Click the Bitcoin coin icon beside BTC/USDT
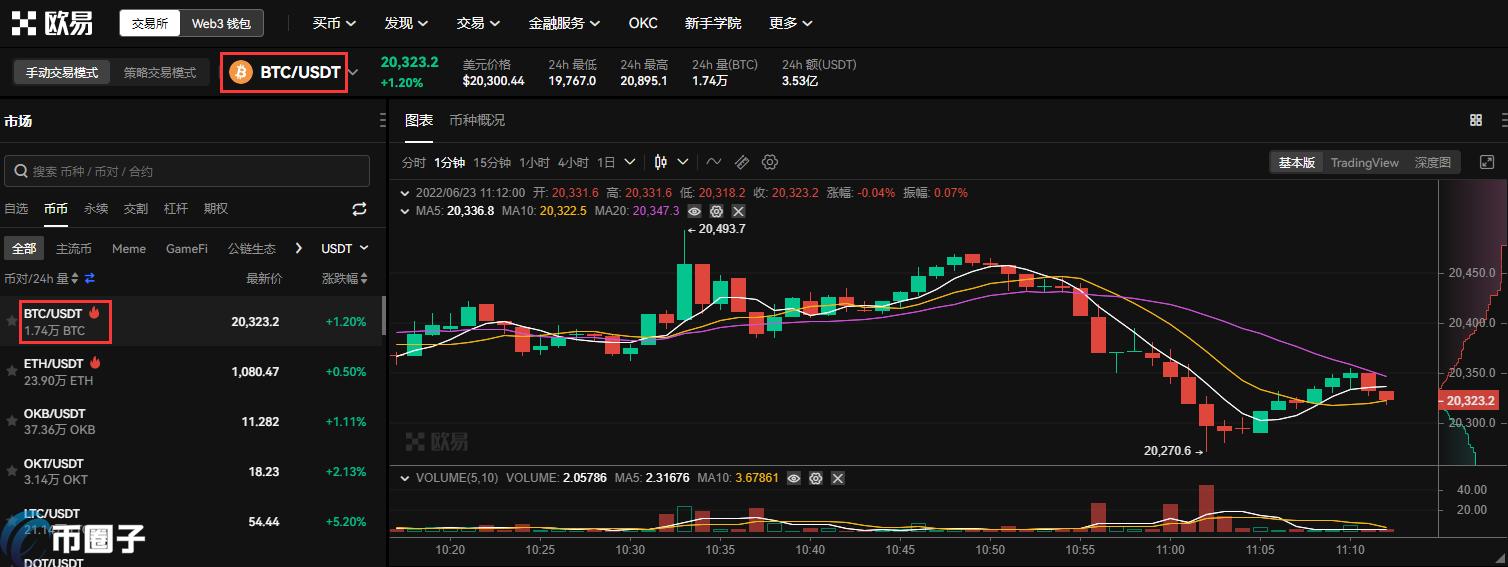Screen dimensions: 1508x567 [x=241, y=72]
